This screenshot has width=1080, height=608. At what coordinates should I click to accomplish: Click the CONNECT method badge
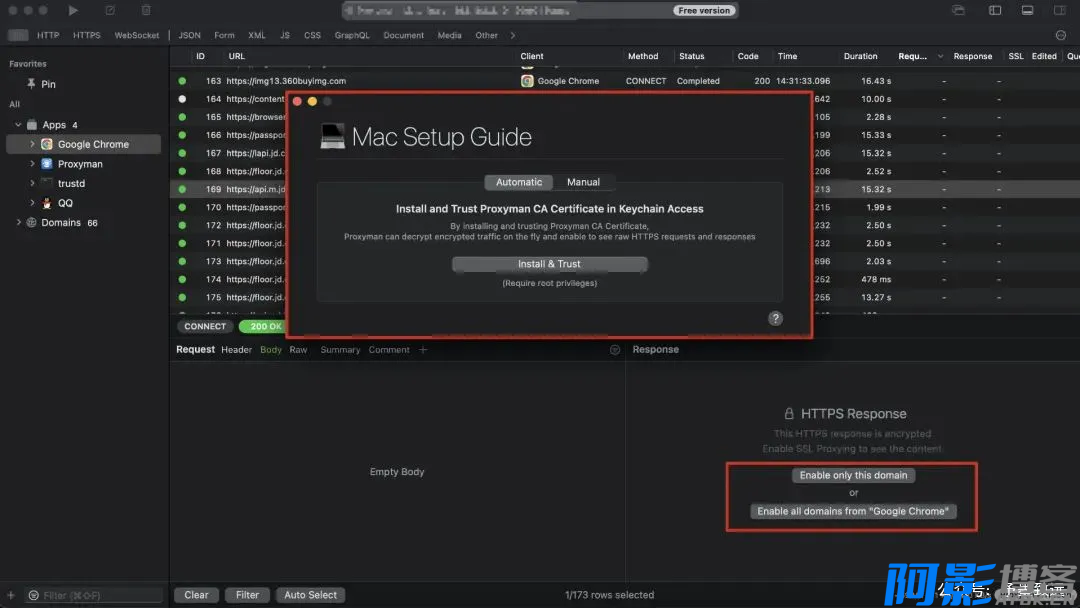click(205, 326)
